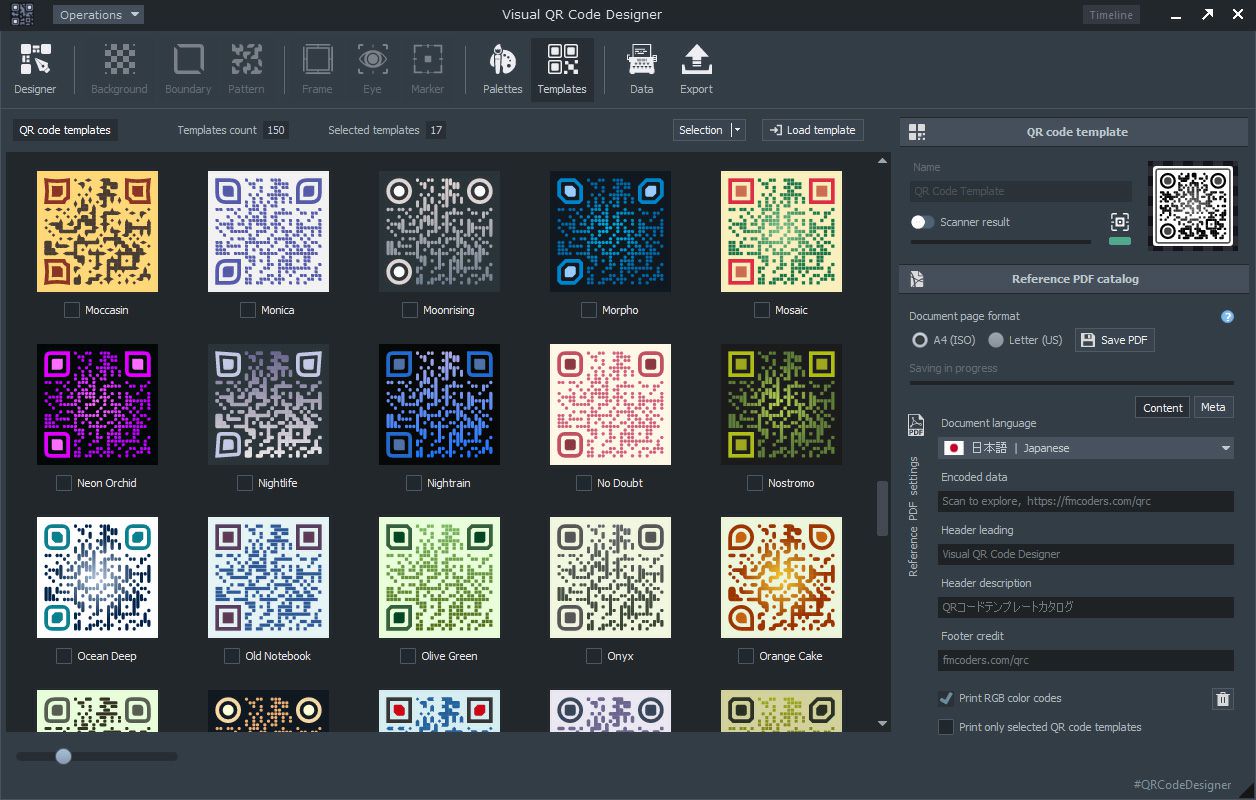Click the Encoded data input field
Screen dimensions: 1256x800
[x=1086, y=501]
